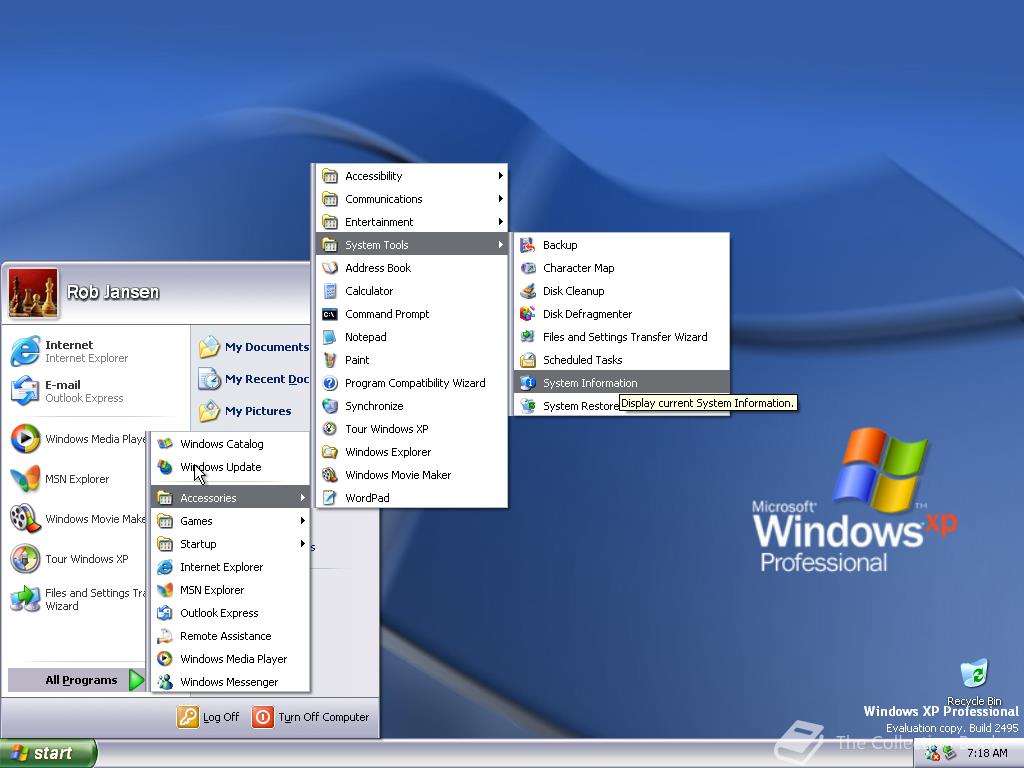Image resolution: width=1024 pixels, height=768 pixels.
Task: Select Accessibility folder menu item
Action: pyautogui.click(x=411, y=176)
